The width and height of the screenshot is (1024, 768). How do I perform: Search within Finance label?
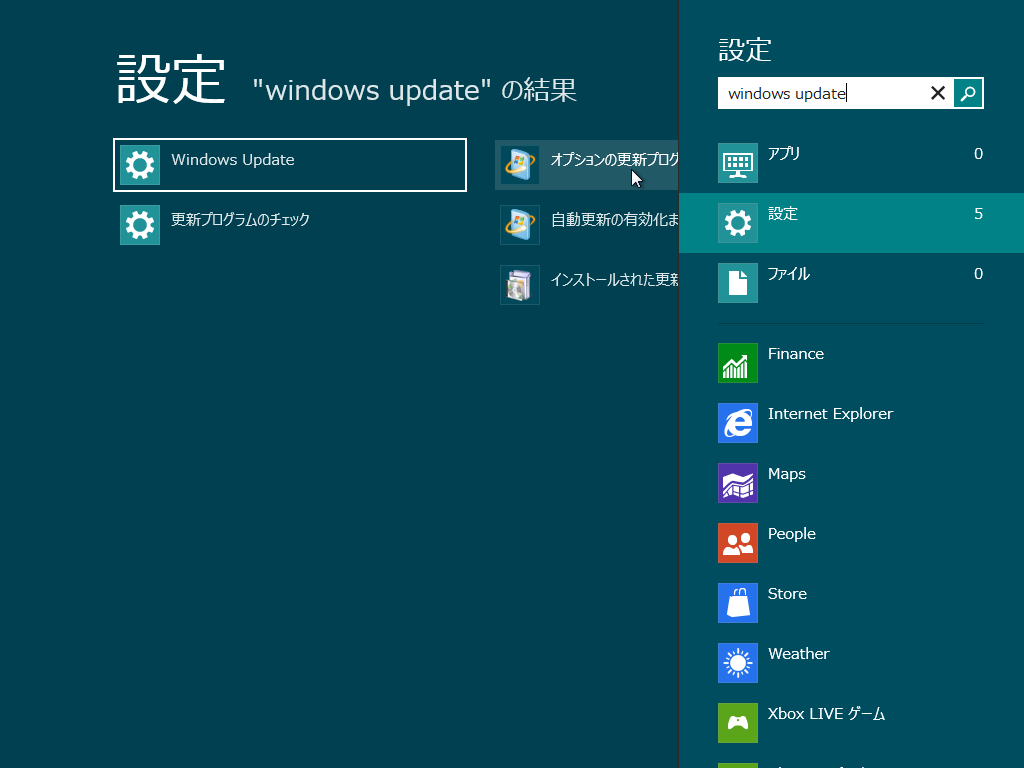point(795,354)
